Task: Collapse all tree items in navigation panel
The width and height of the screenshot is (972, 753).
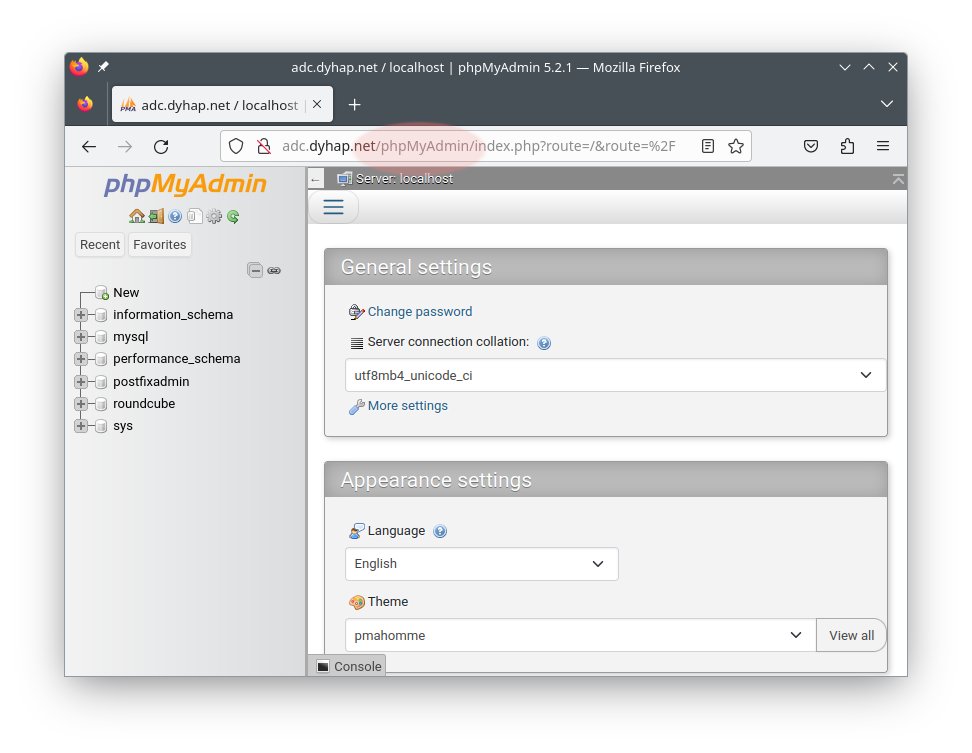Action: click(x=255, y=270)
